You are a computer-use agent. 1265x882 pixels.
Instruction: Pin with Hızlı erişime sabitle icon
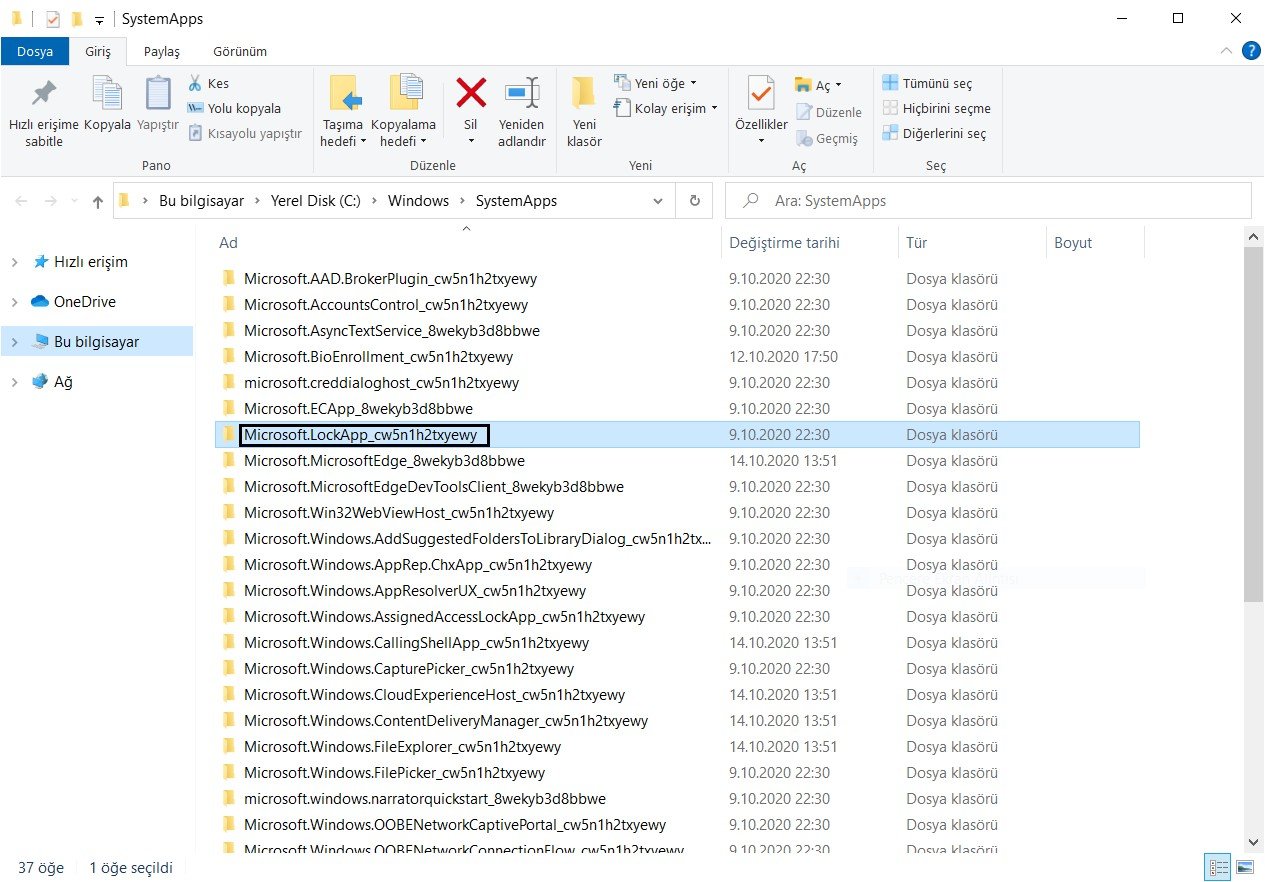tap(44, 93)
